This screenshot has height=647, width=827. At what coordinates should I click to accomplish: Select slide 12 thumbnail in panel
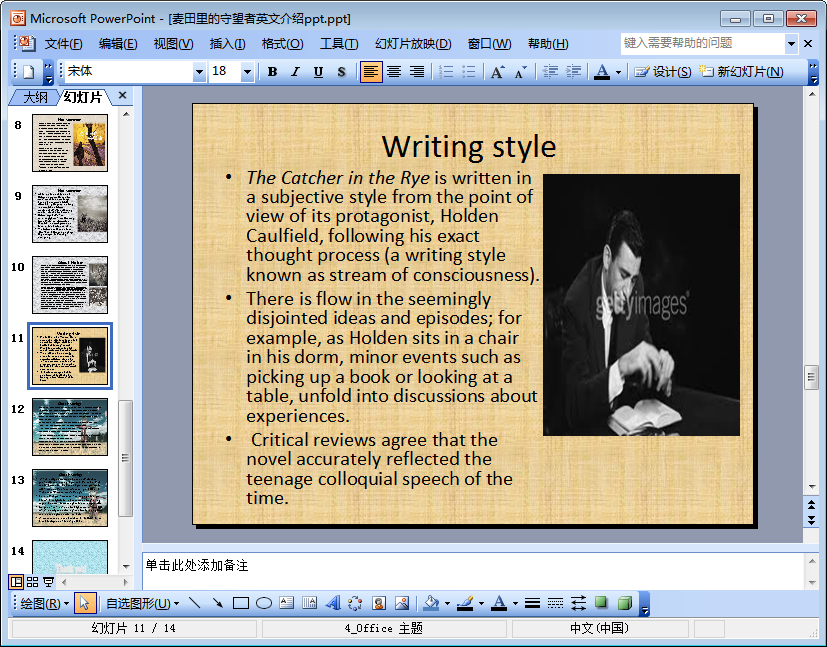pyautogui.click(x=70, y=427)
